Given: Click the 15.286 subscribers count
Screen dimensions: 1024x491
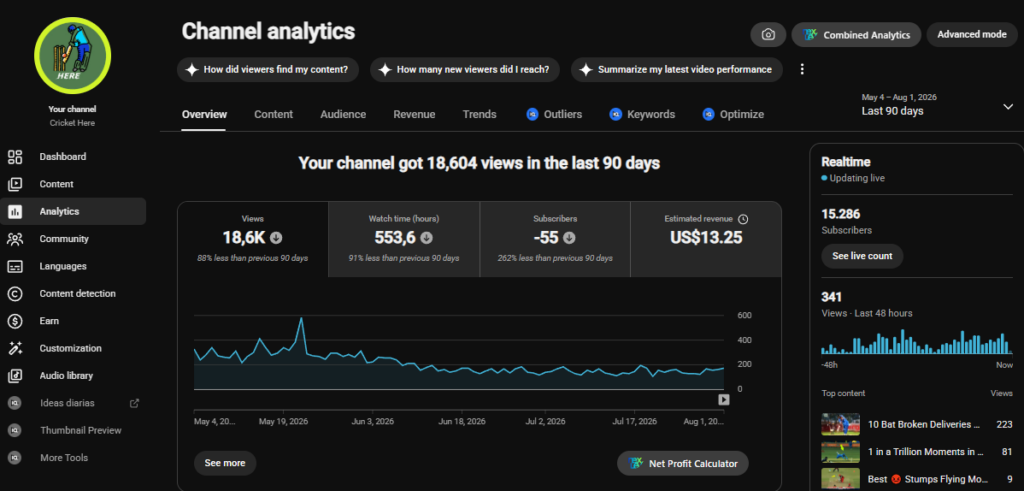Looking at the screenshot, I should 840,214.
